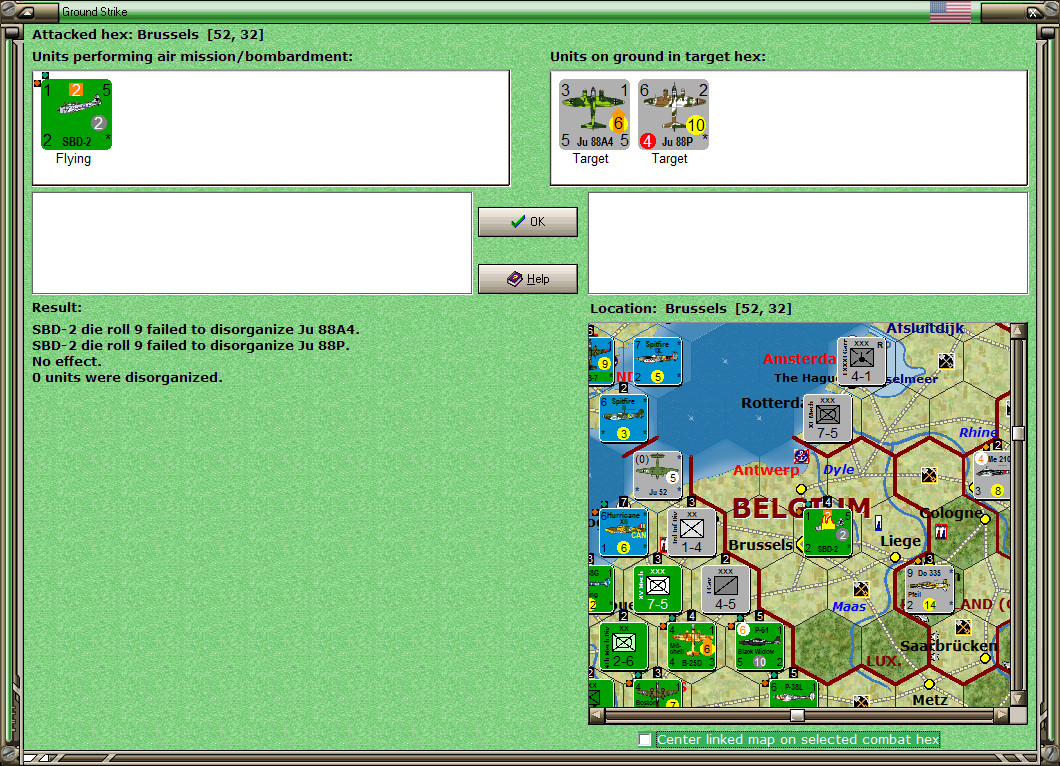1060x766 pixels.
Task: Click the US flag in title bar
Action: (x=950, y=11)
